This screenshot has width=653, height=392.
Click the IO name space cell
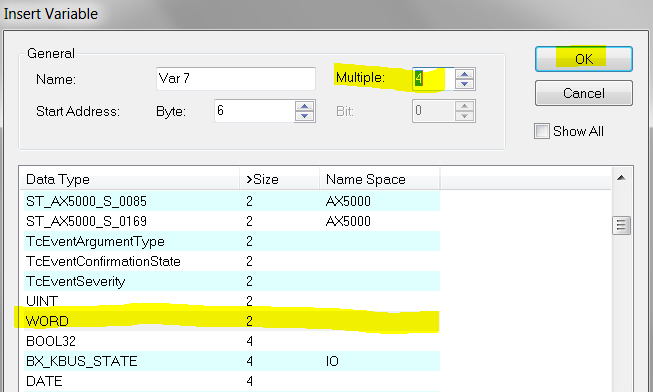[x=332, y=361]
